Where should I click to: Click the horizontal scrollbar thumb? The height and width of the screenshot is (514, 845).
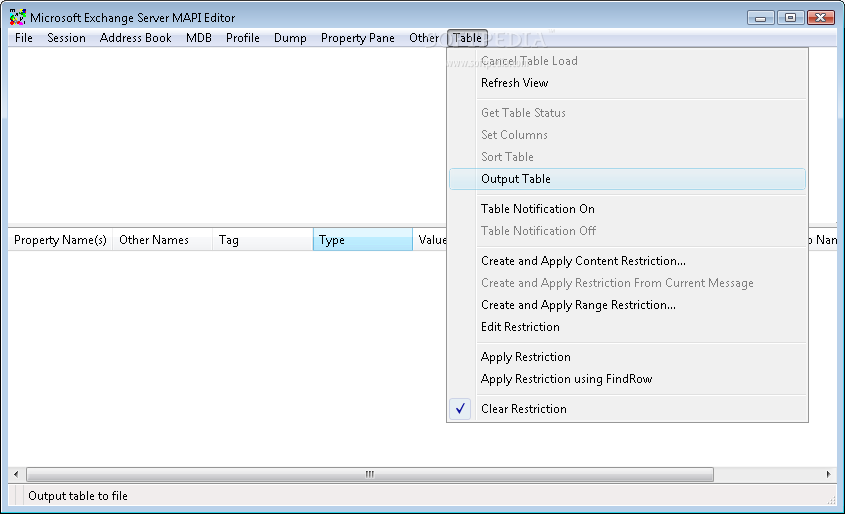[370, 475]
